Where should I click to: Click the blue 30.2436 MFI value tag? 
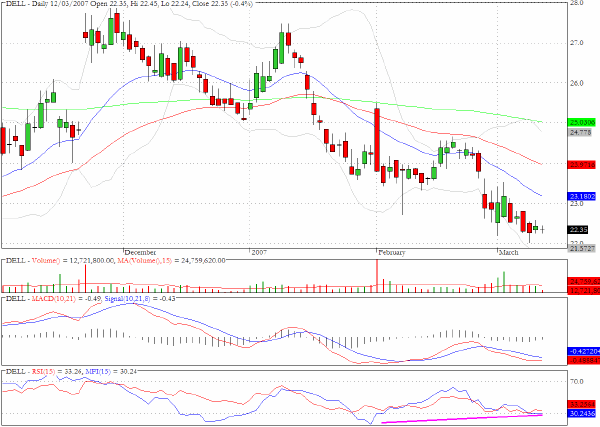click(582, 414)
